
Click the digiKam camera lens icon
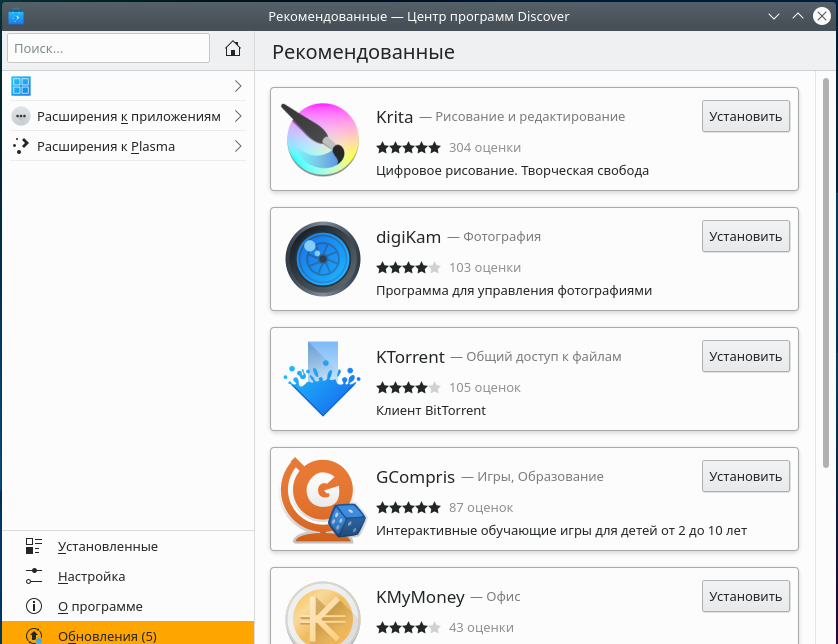coord(322,259)
